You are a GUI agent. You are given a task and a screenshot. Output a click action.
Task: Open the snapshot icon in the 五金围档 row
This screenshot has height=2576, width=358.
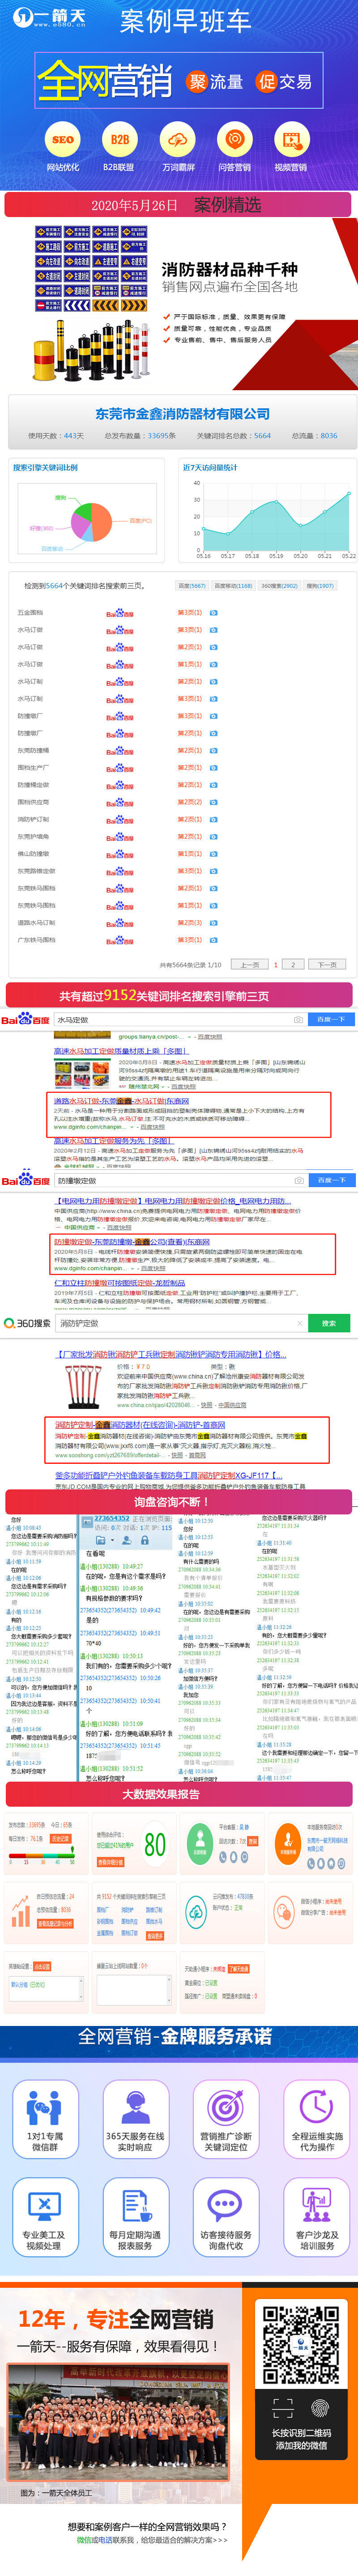(x=213, y=613)
